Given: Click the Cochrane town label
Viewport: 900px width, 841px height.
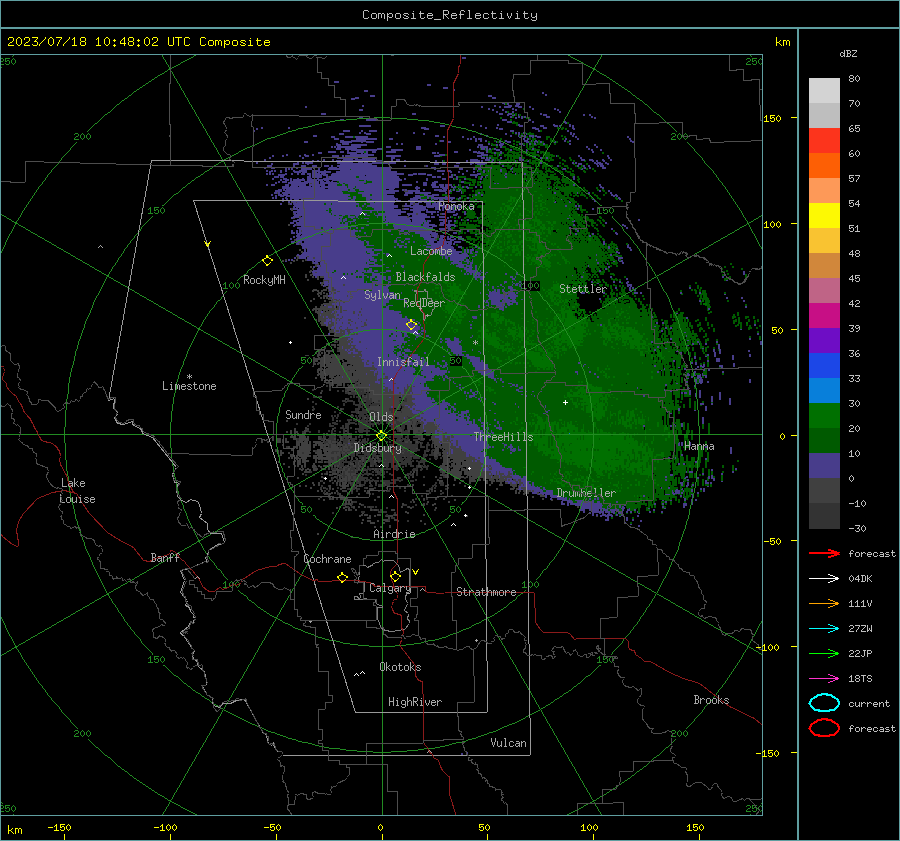Looking at the screenshot, I should (x=327, y=559).
